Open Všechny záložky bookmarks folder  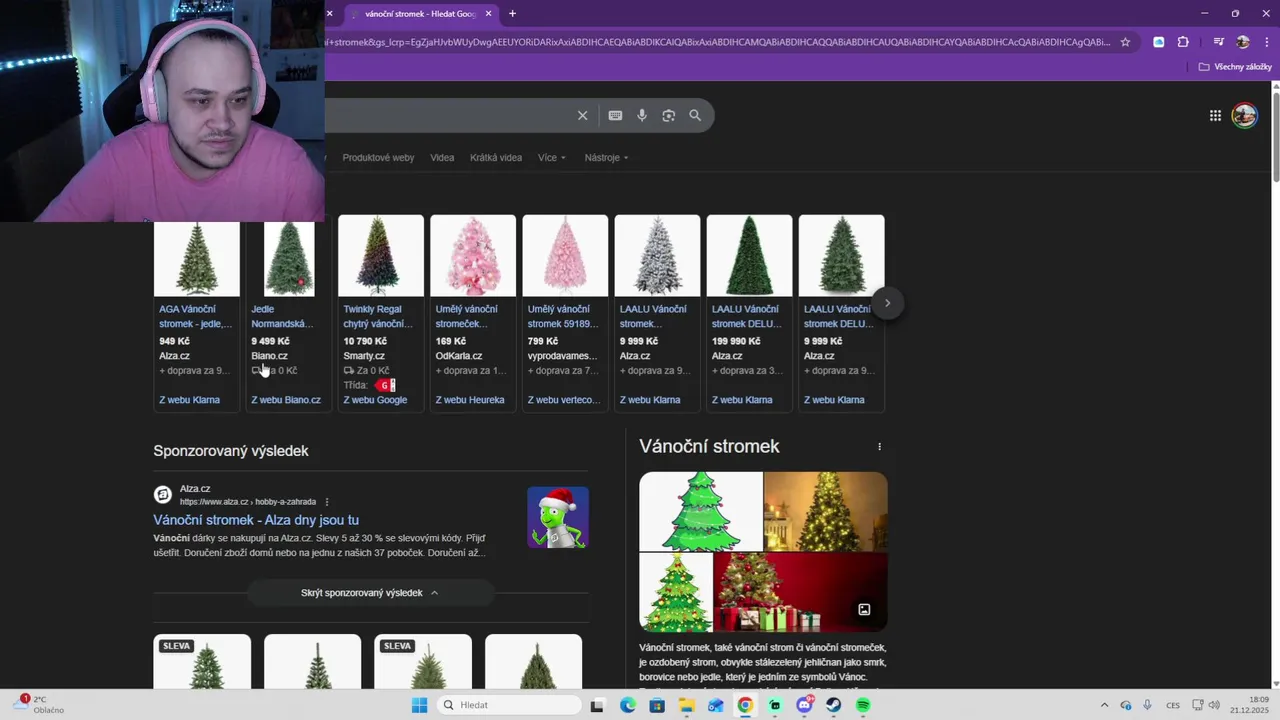point(1235,67)
